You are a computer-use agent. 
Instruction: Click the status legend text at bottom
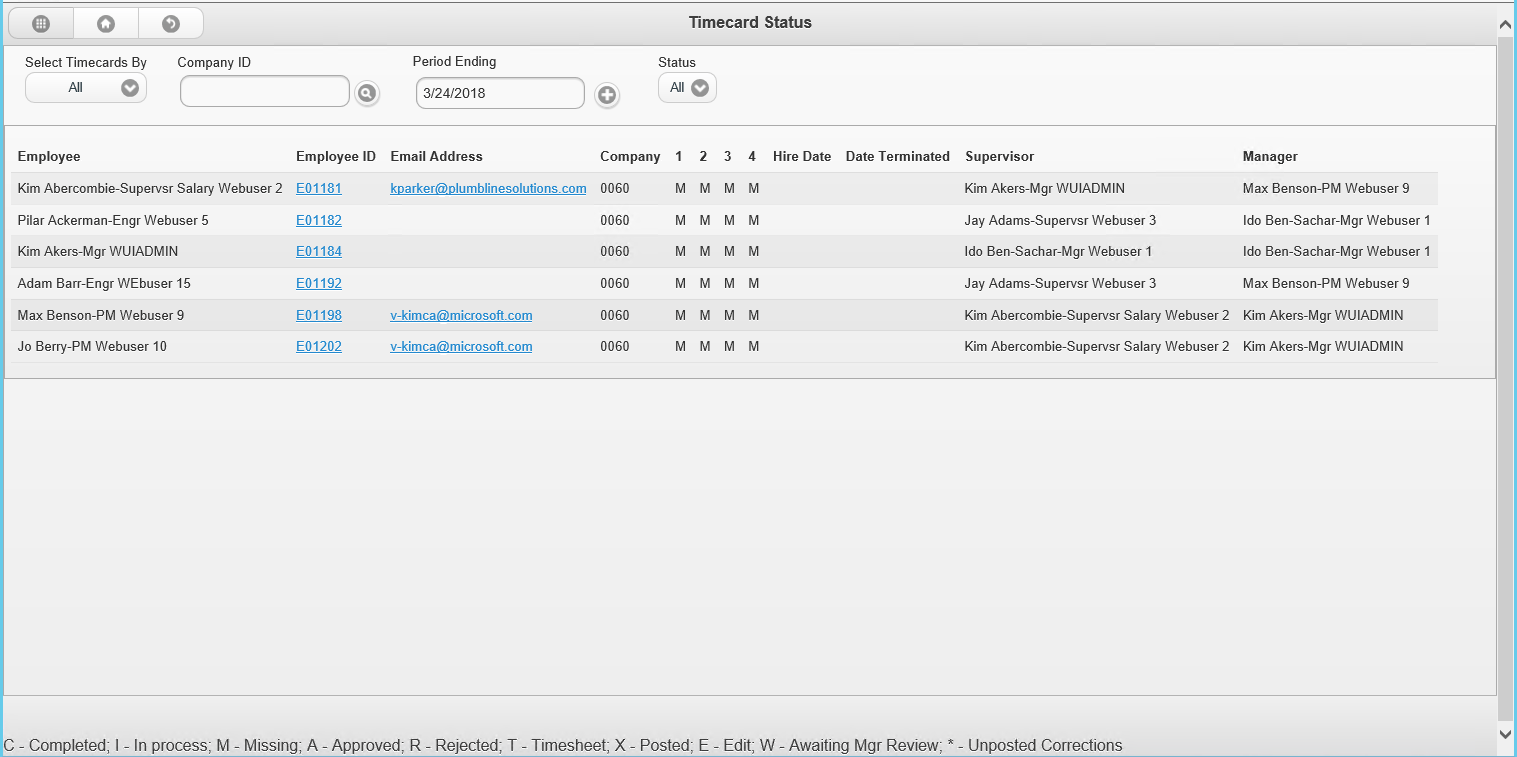click(563, 745)
